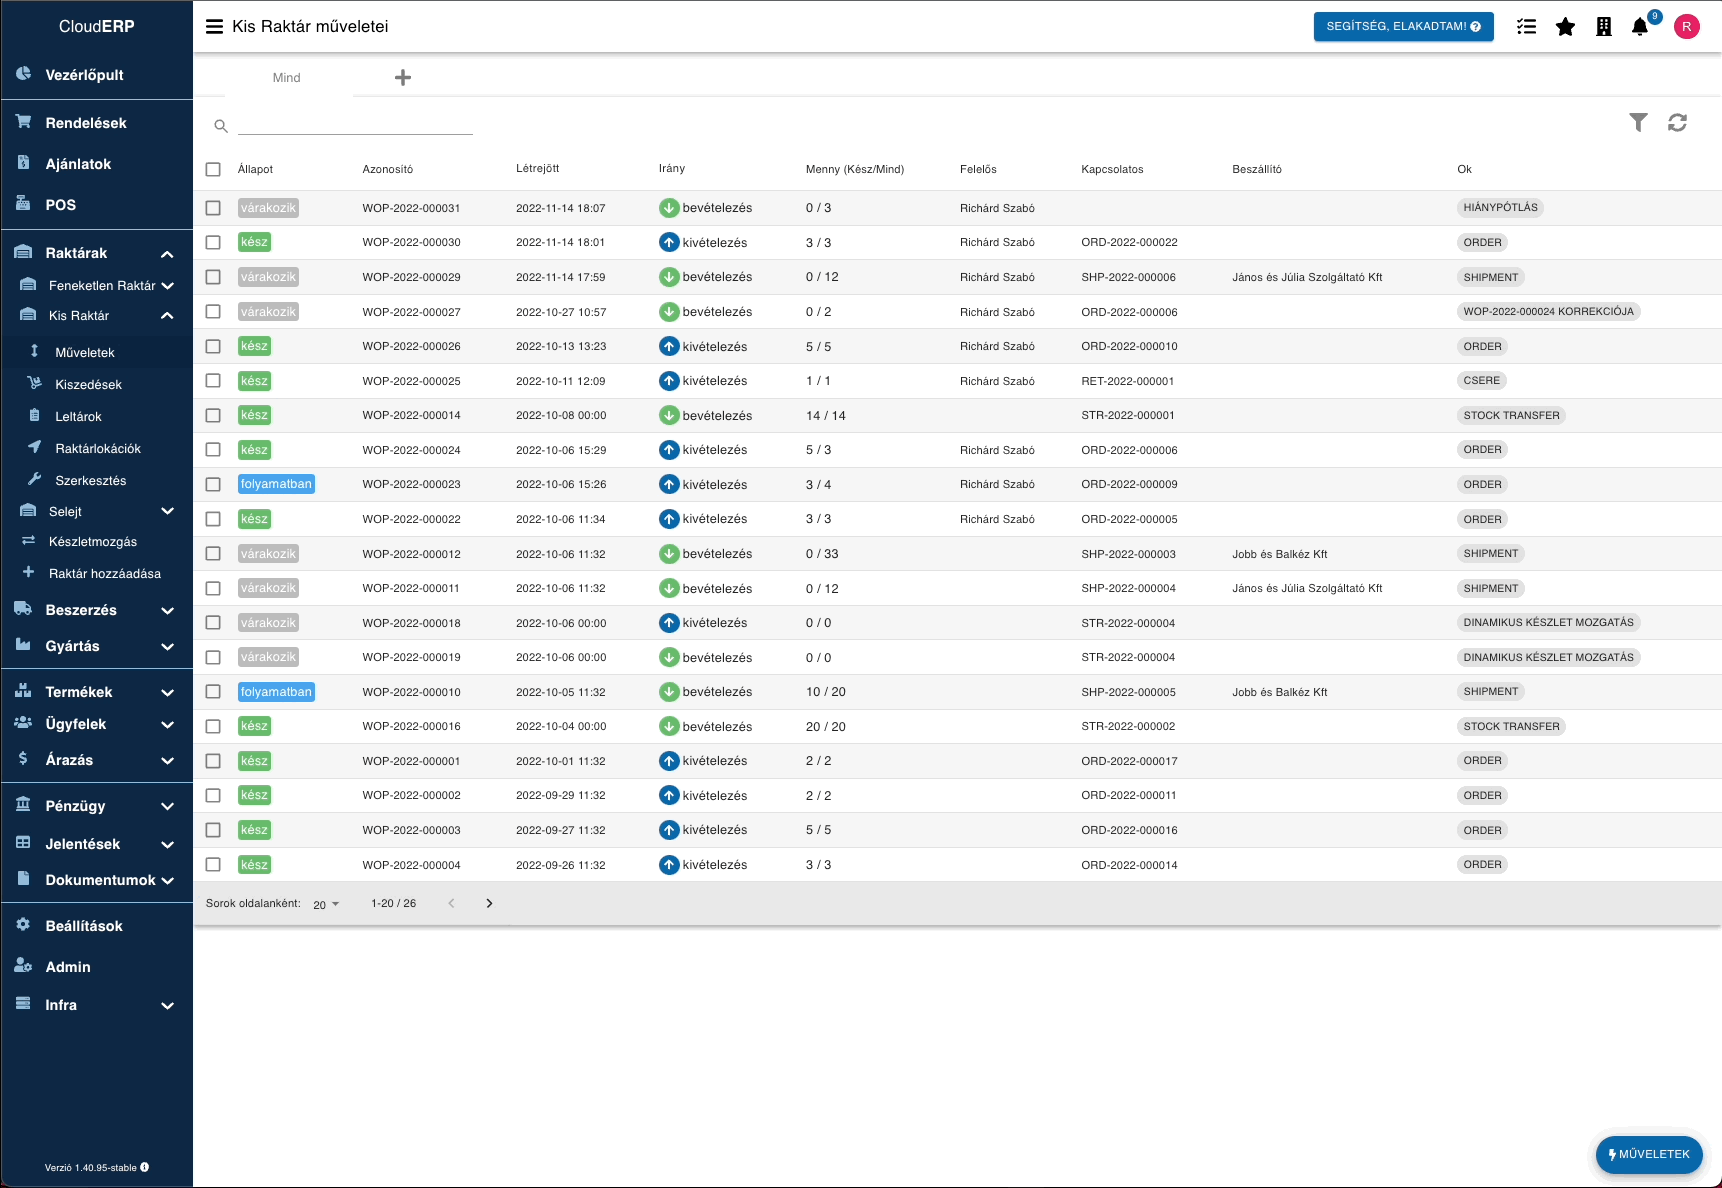Open favorites star icon
Viewport: 1722px width, 1188px height.
point(1565,27)
